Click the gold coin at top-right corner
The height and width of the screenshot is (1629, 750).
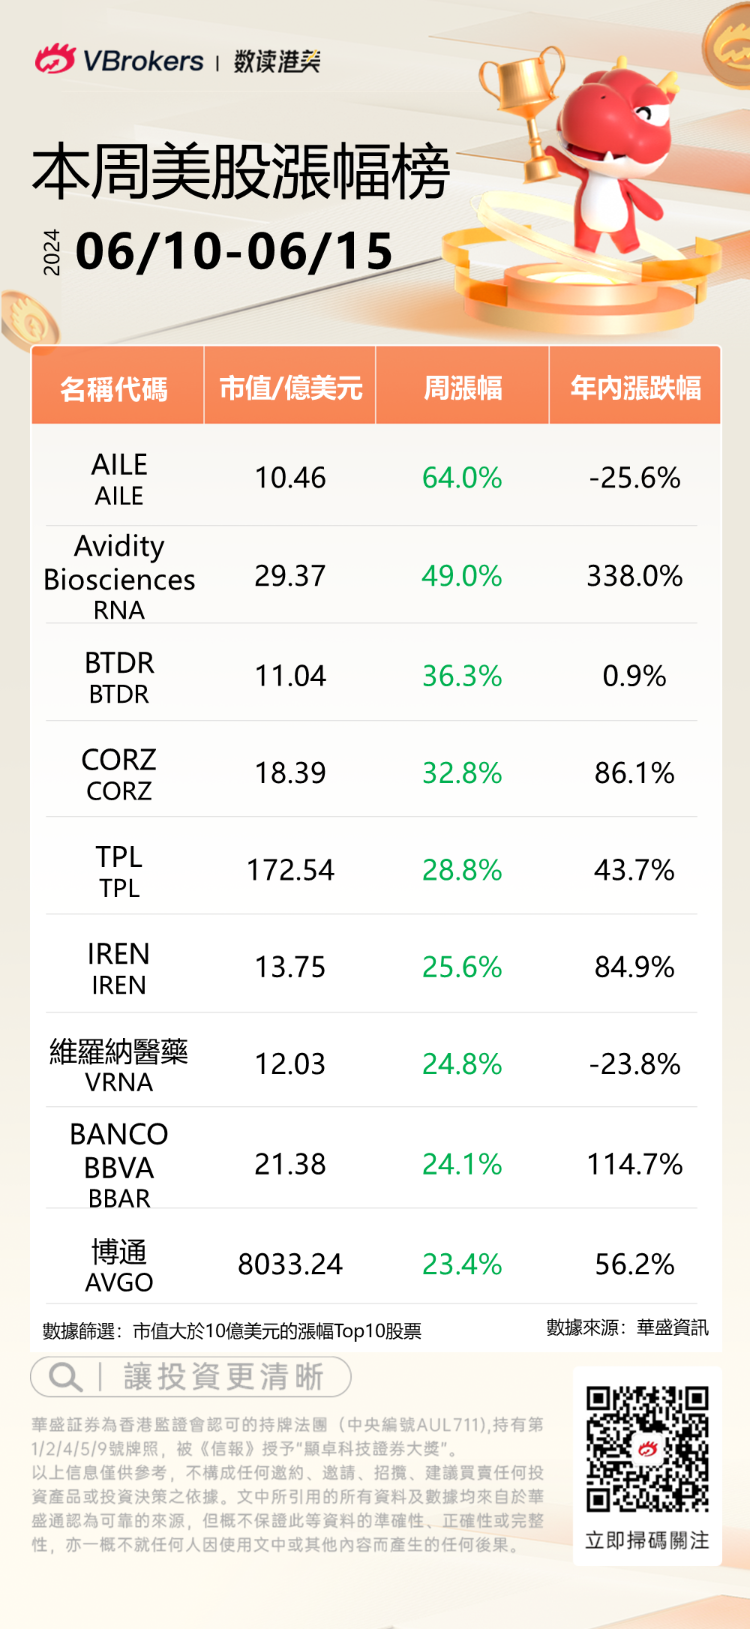click(x=728, y=42)
